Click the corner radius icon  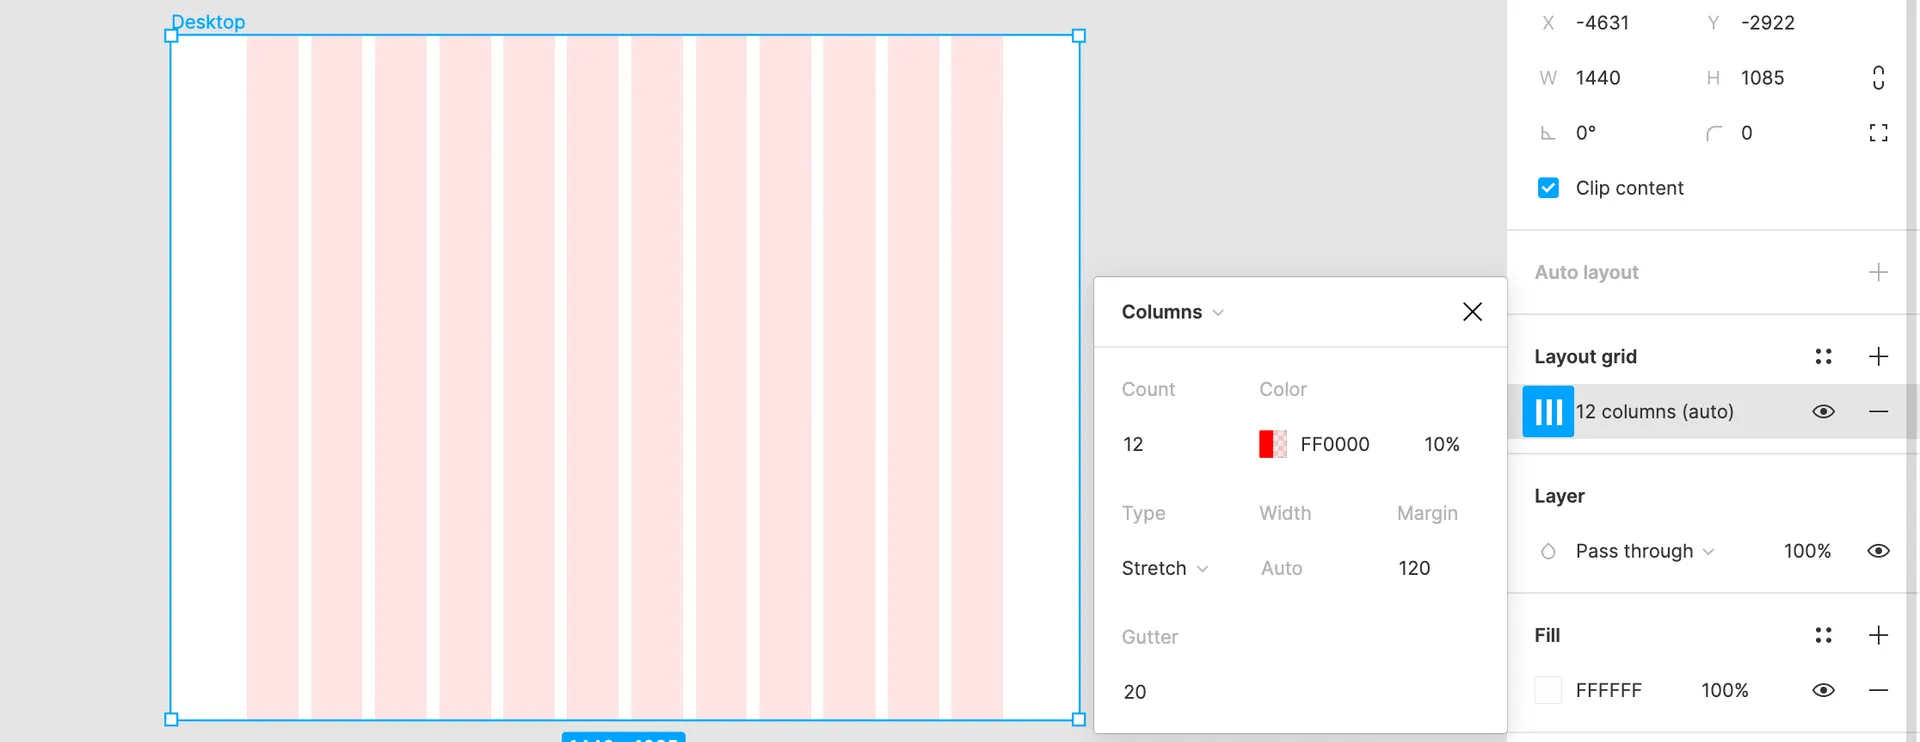pos(1714,133)
